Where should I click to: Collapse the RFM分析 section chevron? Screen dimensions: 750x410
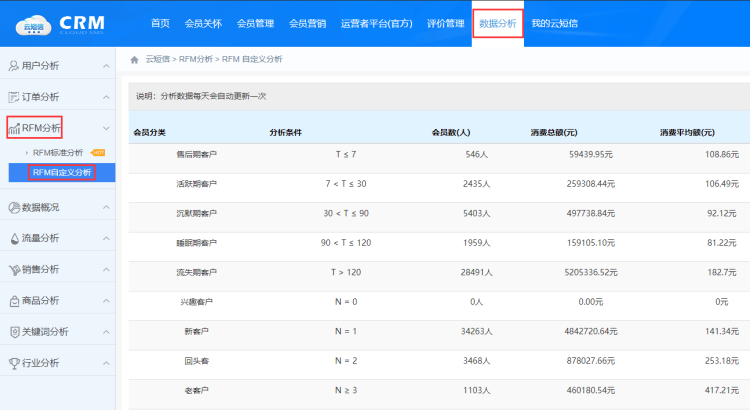[x=106, y=128]
